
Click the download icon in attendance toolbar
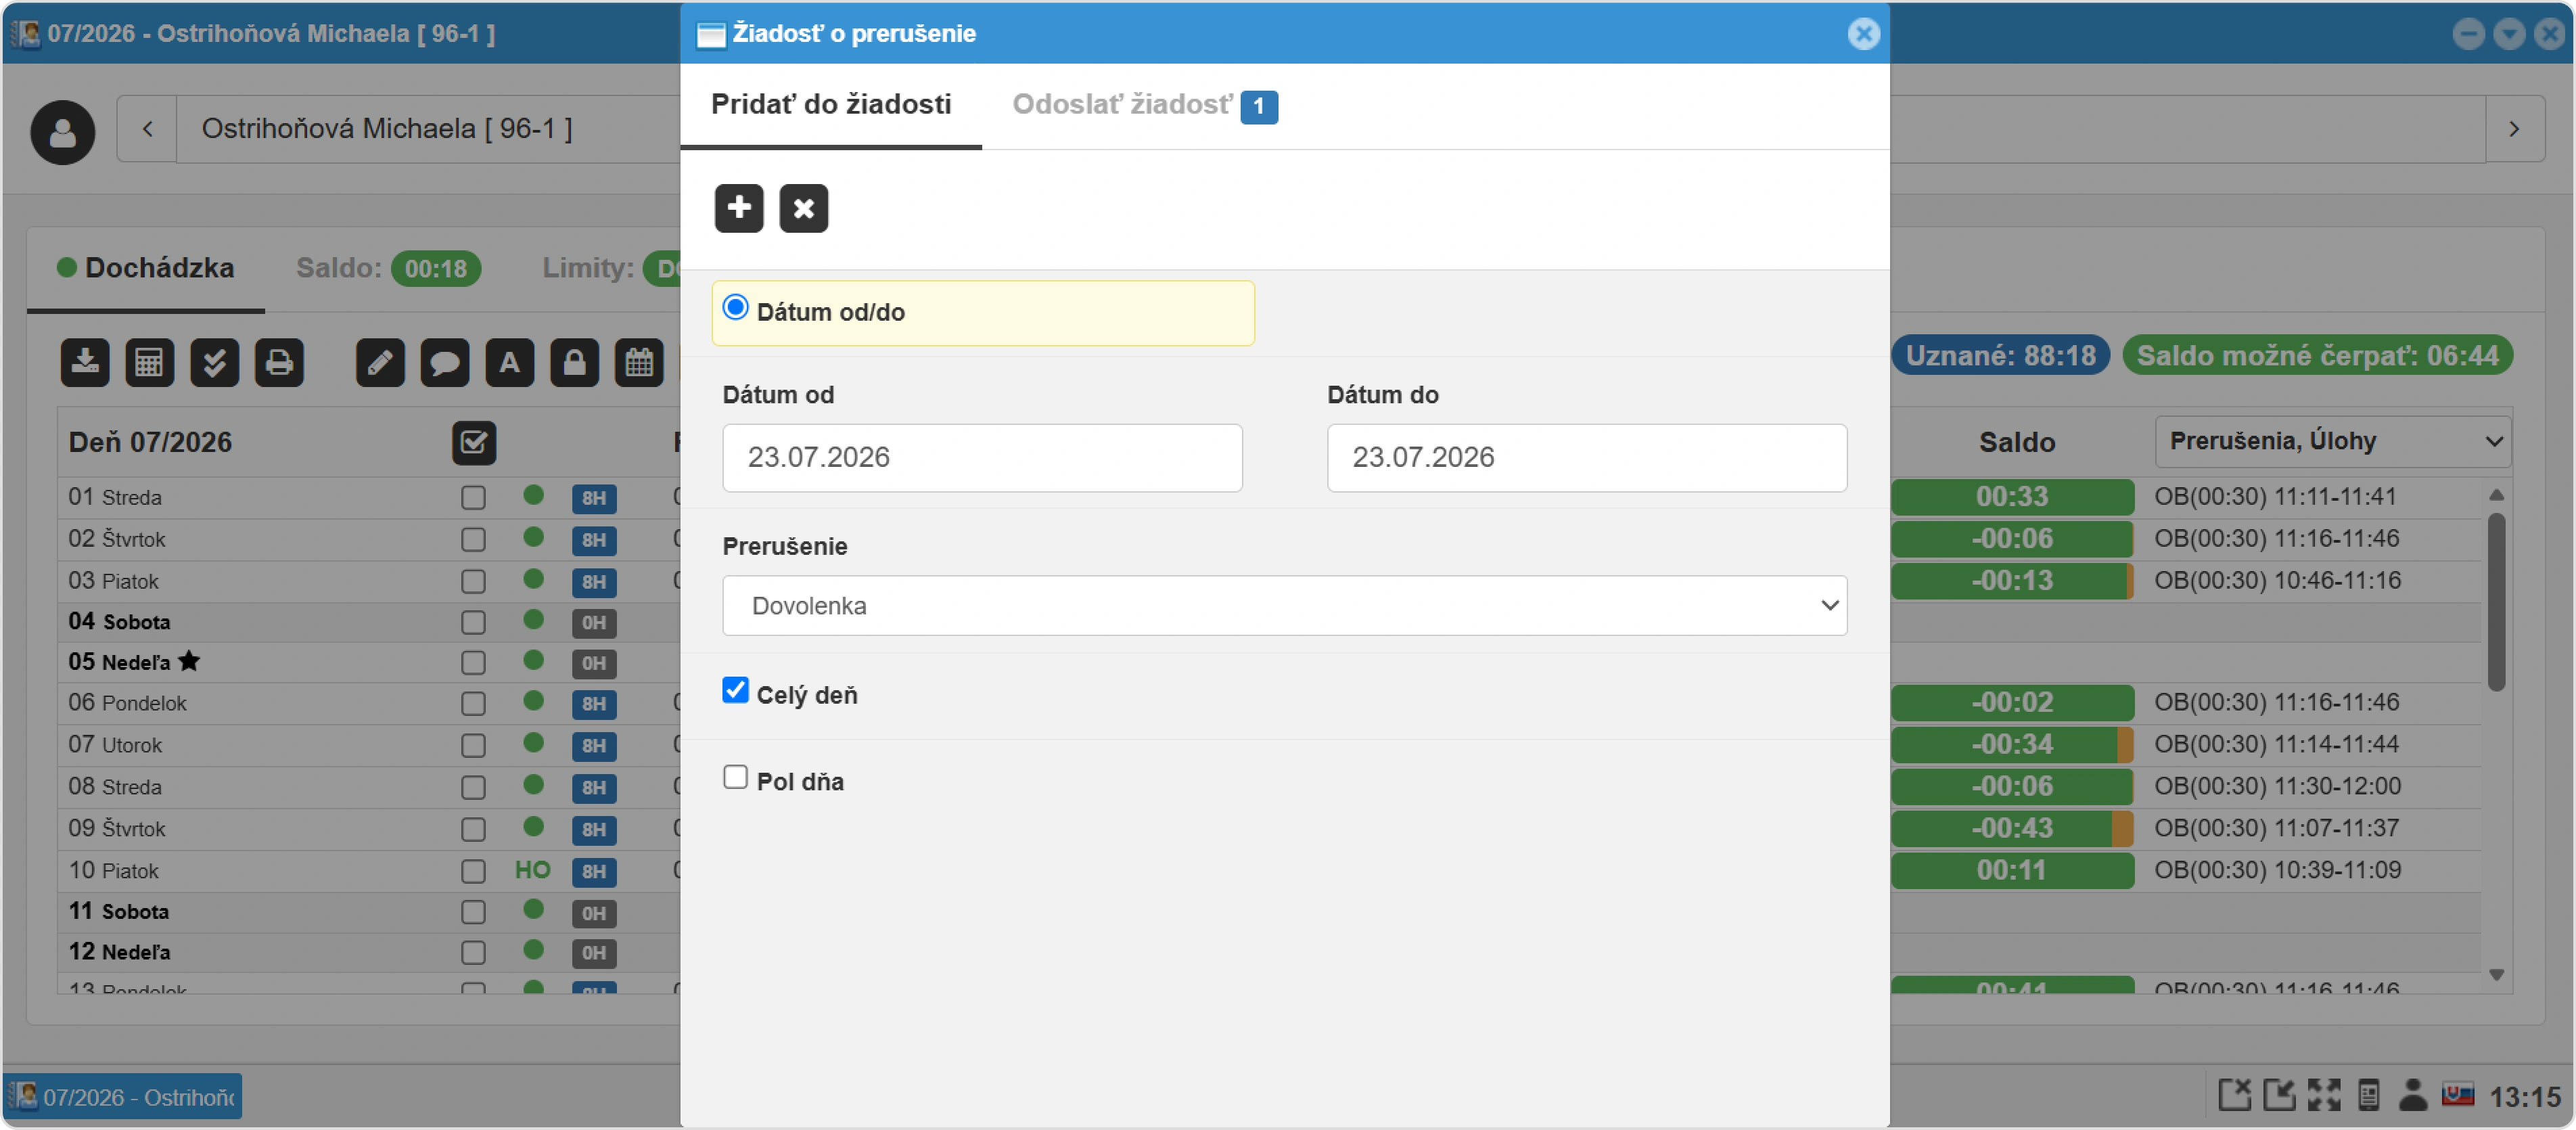click(85, 362)
